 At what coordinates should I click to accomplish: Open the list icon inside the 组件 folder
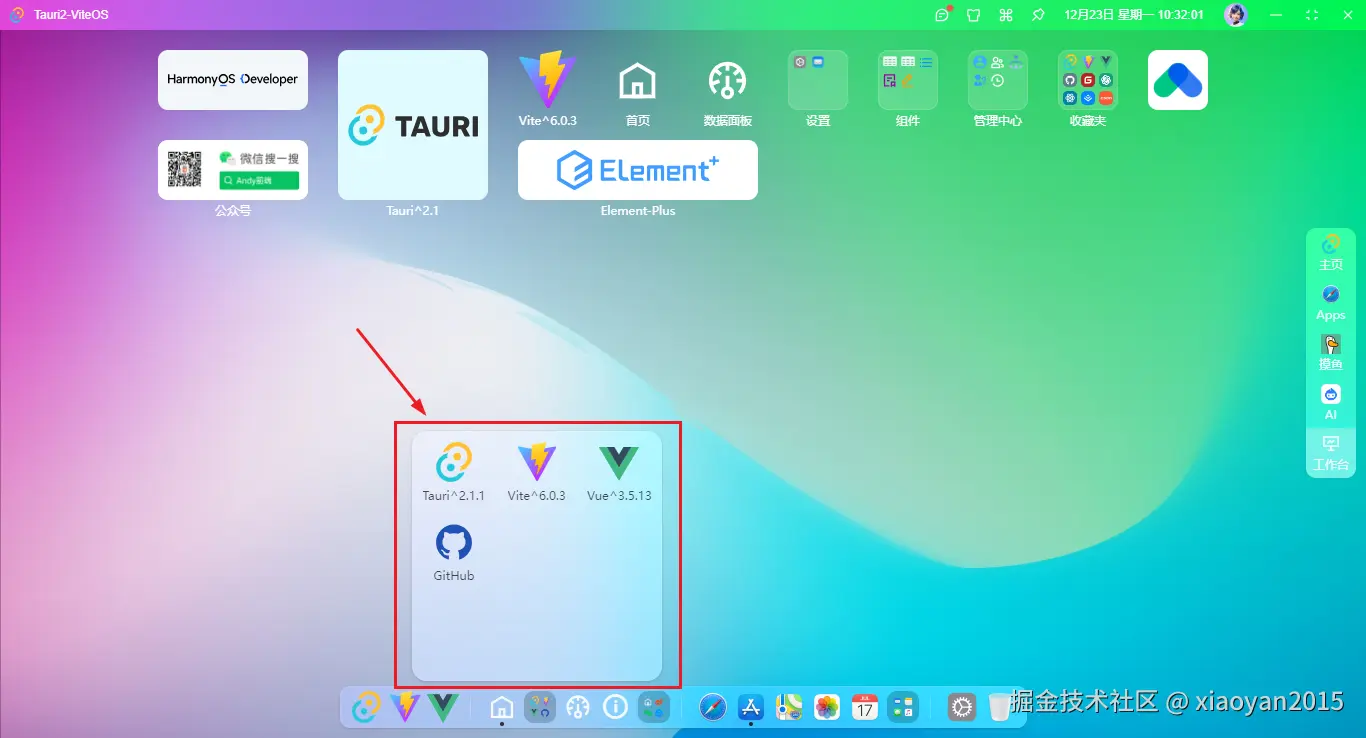[x=926, y=62]
